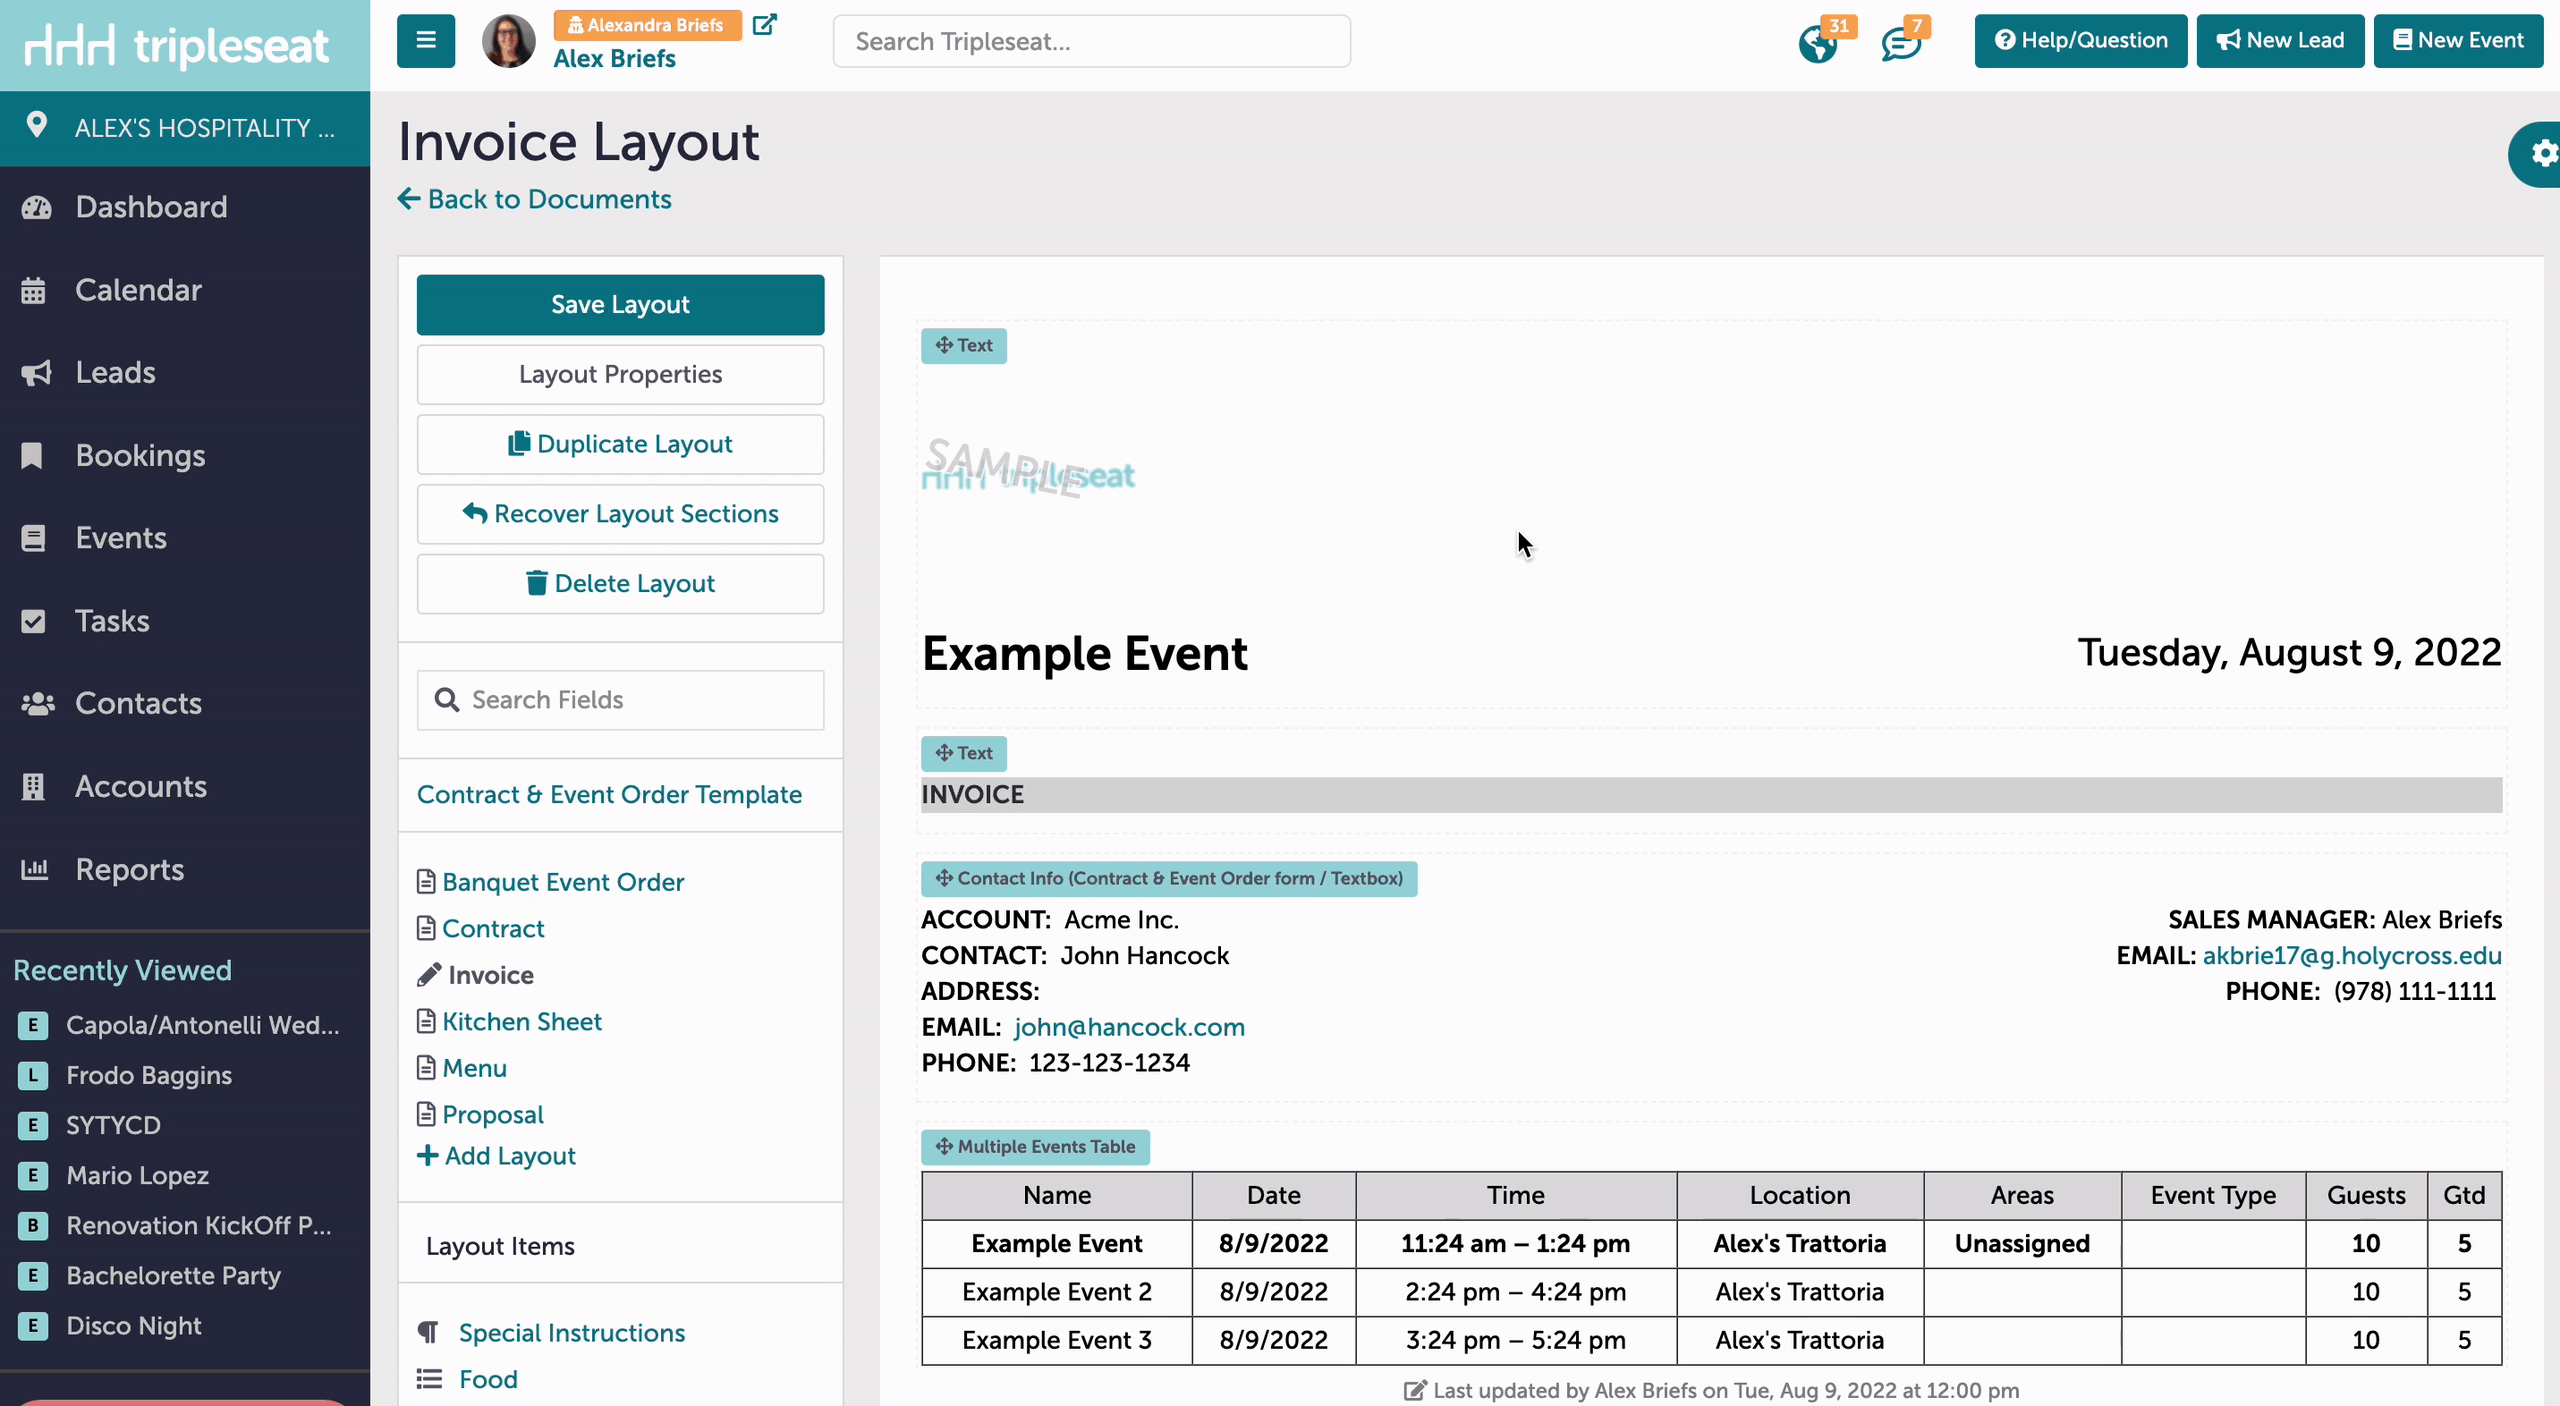
Task: Click external link icon beside Alexandra Briefs
Action: 765,24
